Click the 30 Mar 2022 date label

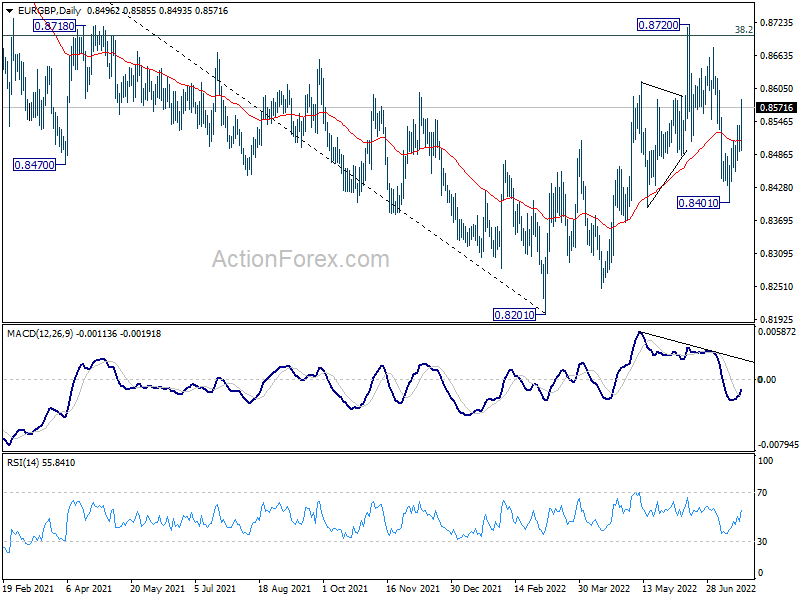(605, 589)
